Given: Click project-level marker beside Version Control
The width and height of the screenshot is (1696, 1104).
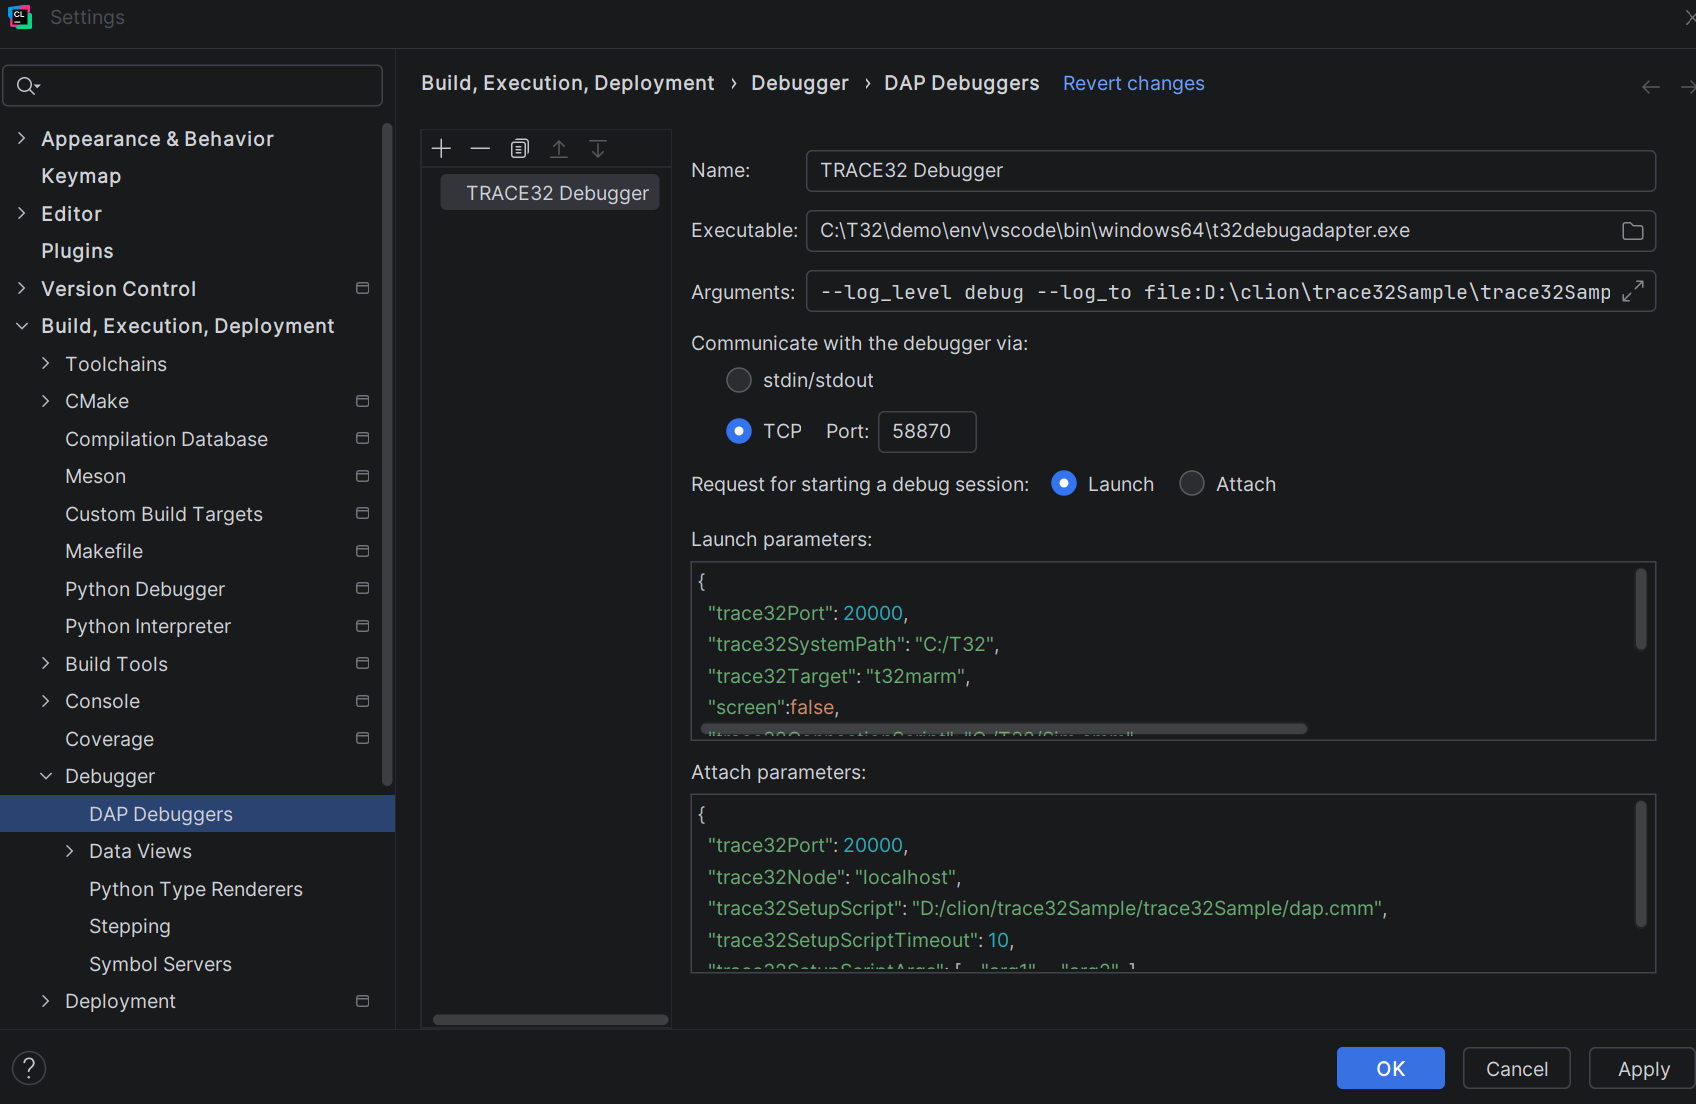Looking at the screenshot, I should [x=362, y=288].
